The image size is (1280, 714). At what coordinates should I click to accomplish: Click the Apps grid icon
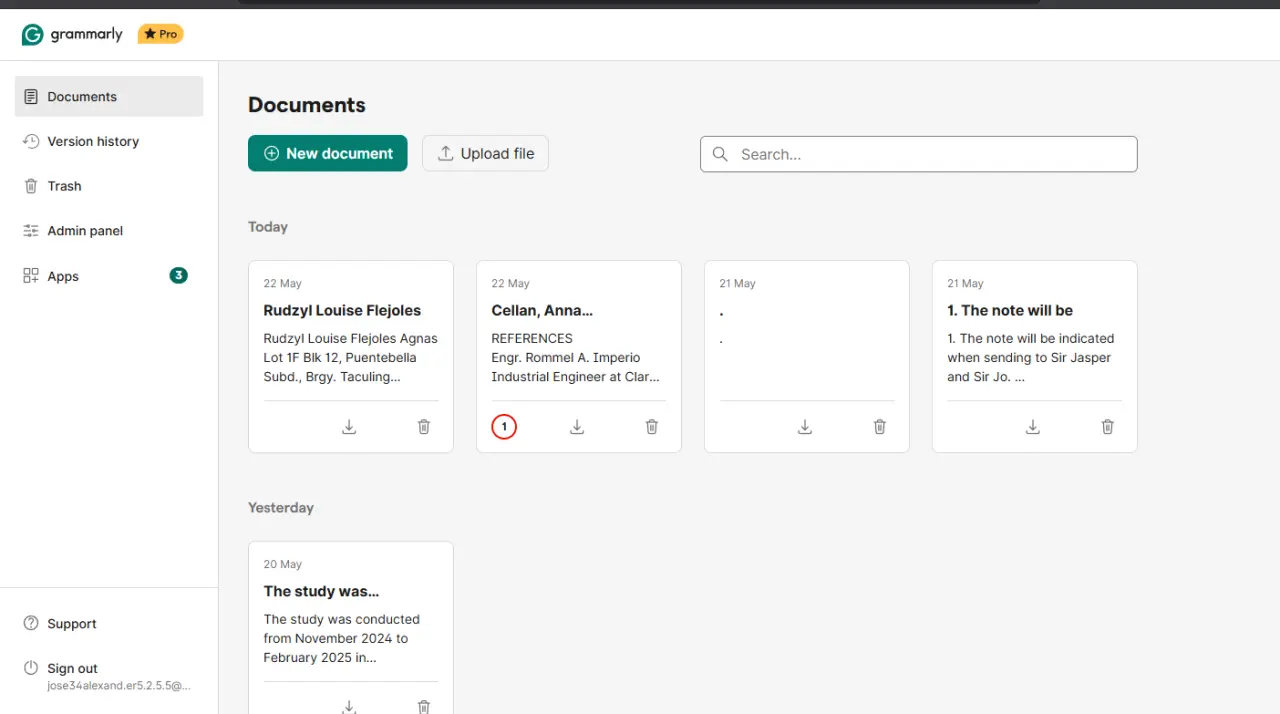(31, 276)
